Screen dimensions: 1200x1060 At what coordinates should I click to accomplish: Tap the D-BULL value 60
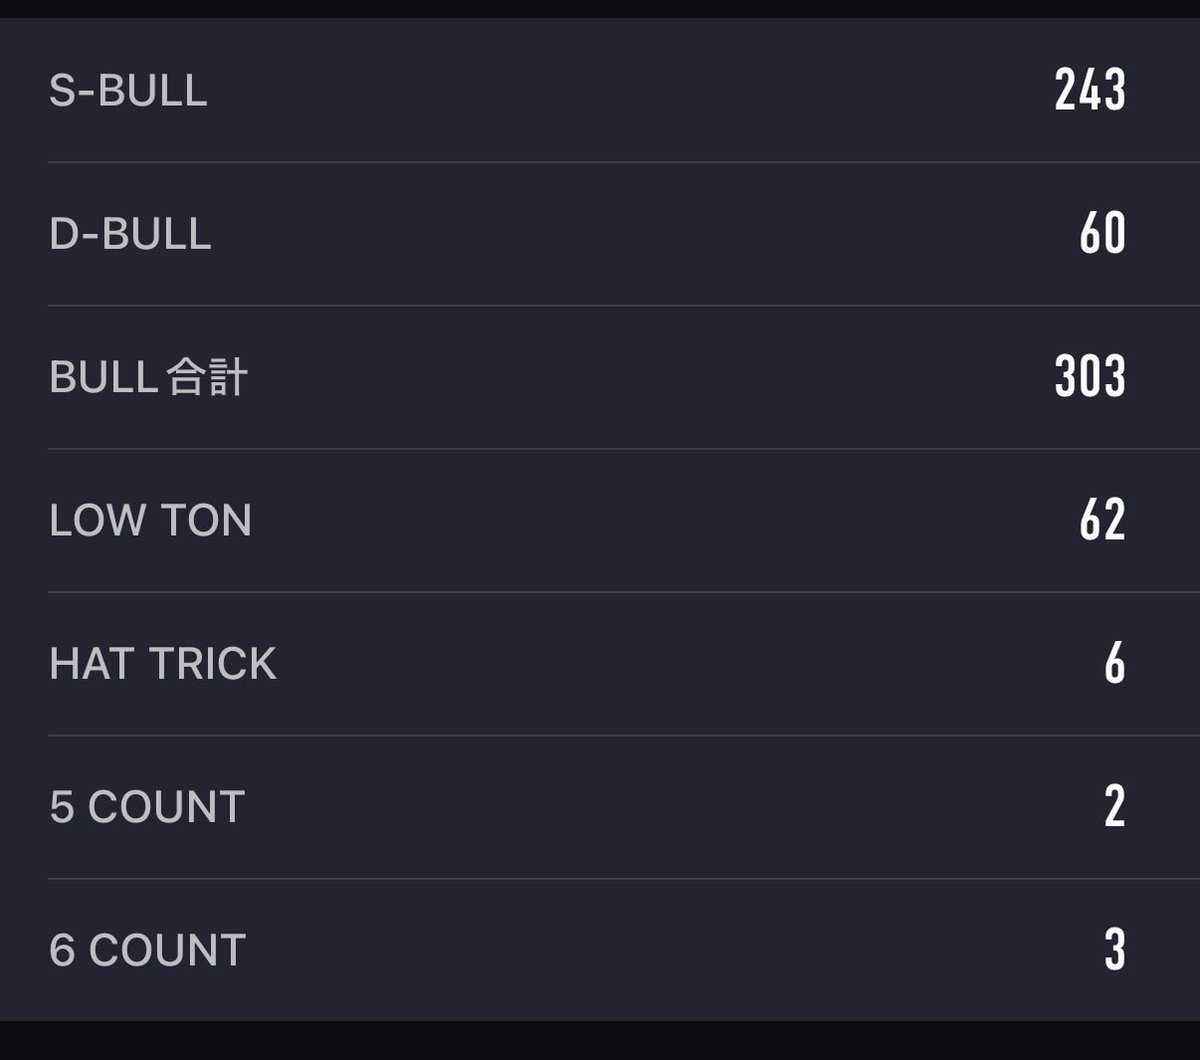[1103, 234]
